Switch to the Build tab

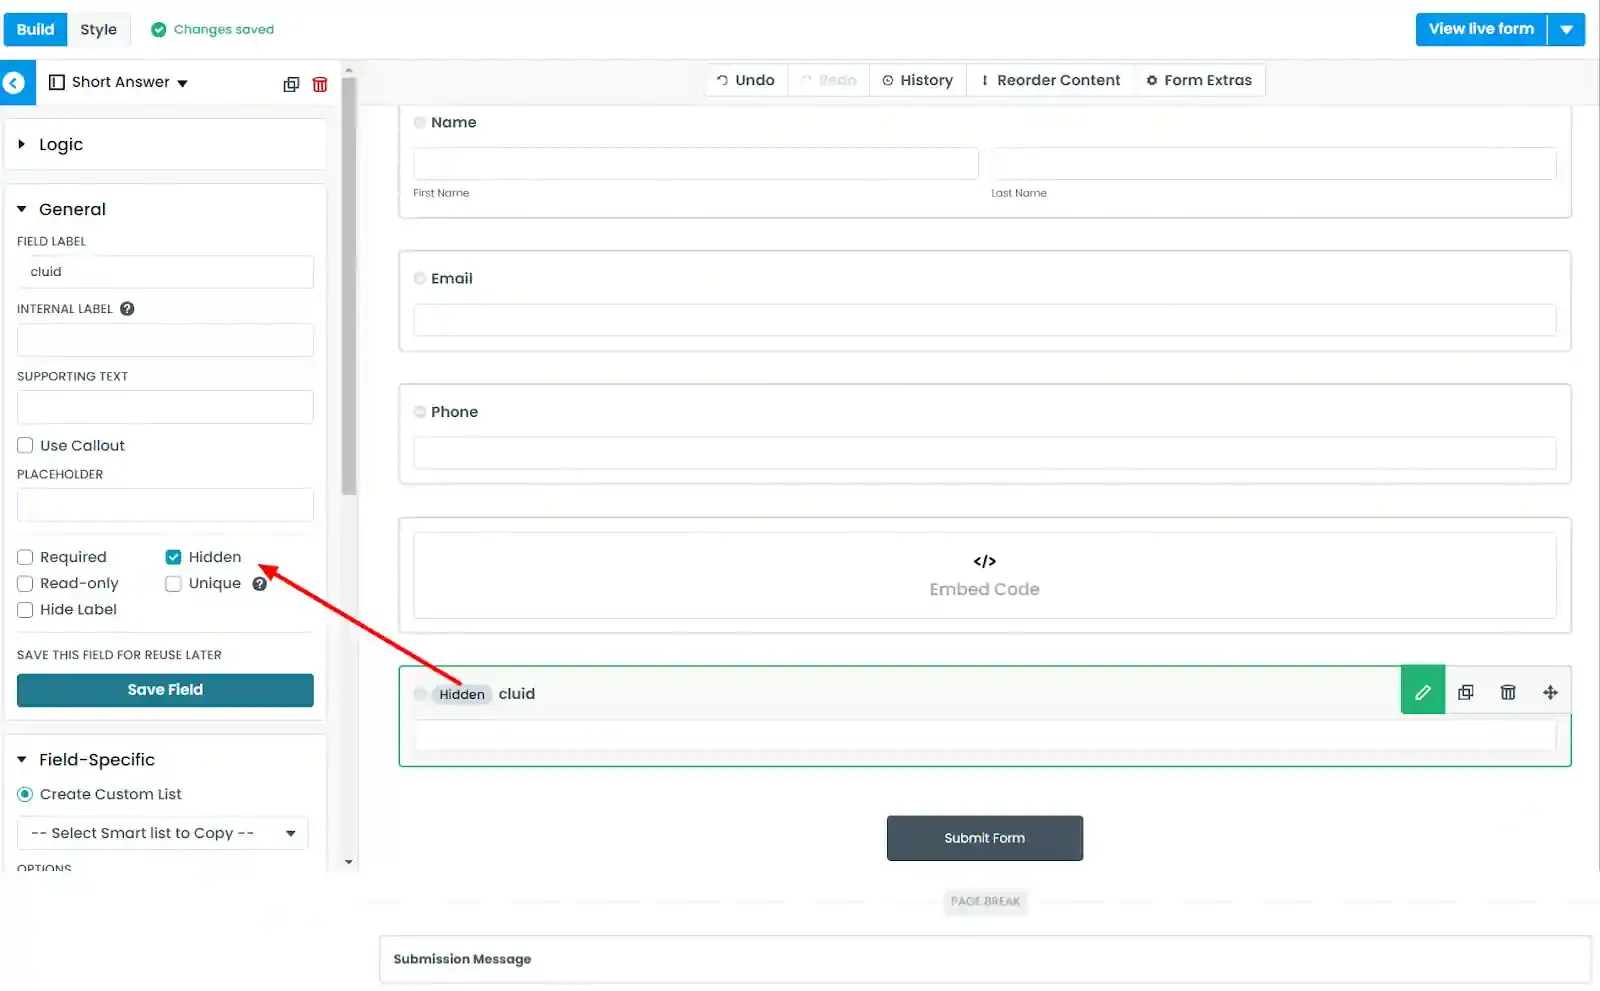click(x=35, y=30)
